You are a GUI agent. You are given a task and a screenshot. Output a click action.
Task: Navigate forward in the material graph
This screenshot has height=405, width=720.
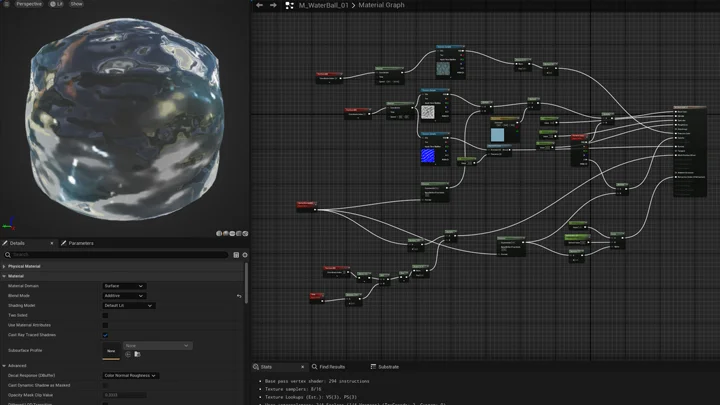coord(273,5)
